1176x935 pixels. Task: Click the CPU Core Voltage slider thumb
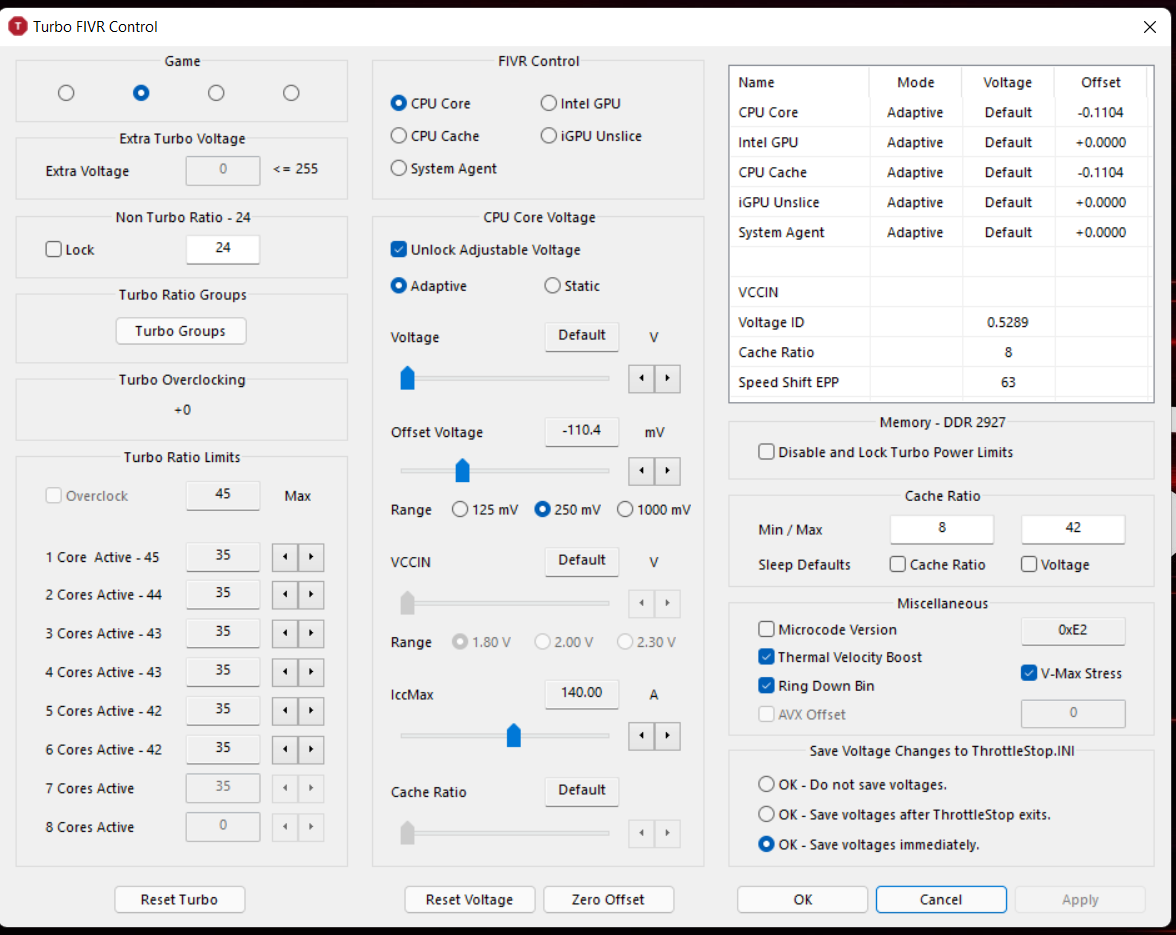(x=407, y=378)
